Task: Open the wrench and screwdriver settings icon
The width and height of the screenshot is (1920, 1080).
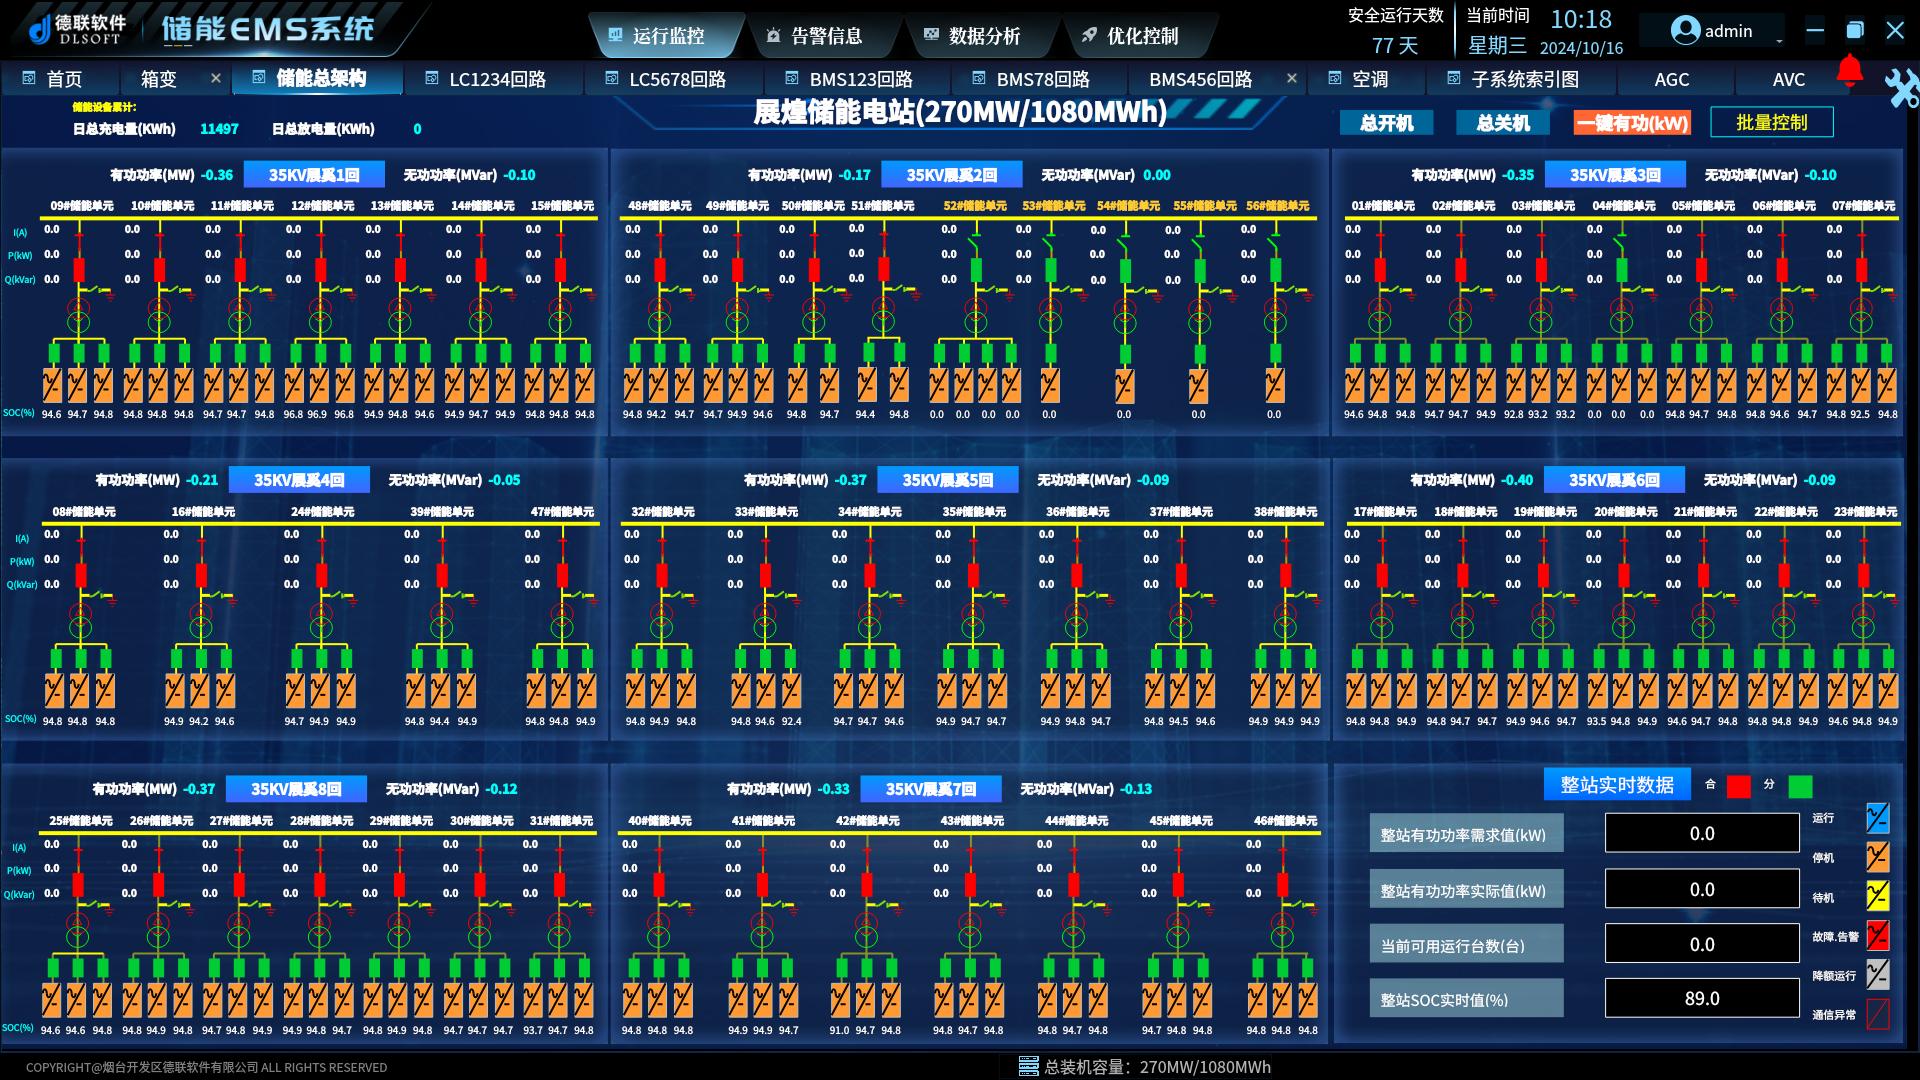Action: pos(1901,88)
